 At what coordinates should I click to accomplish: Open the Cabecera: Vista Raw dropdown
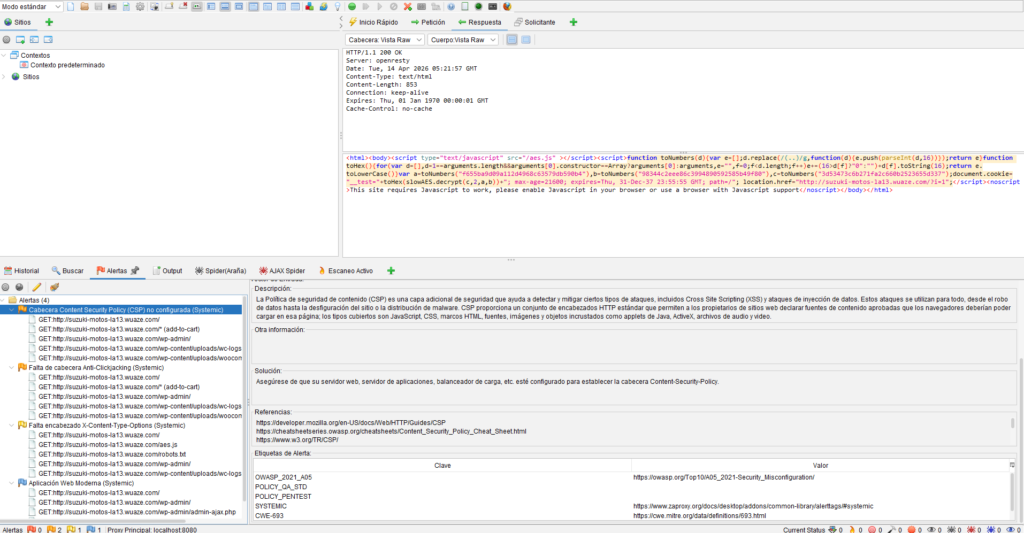[x=385, y=40]
